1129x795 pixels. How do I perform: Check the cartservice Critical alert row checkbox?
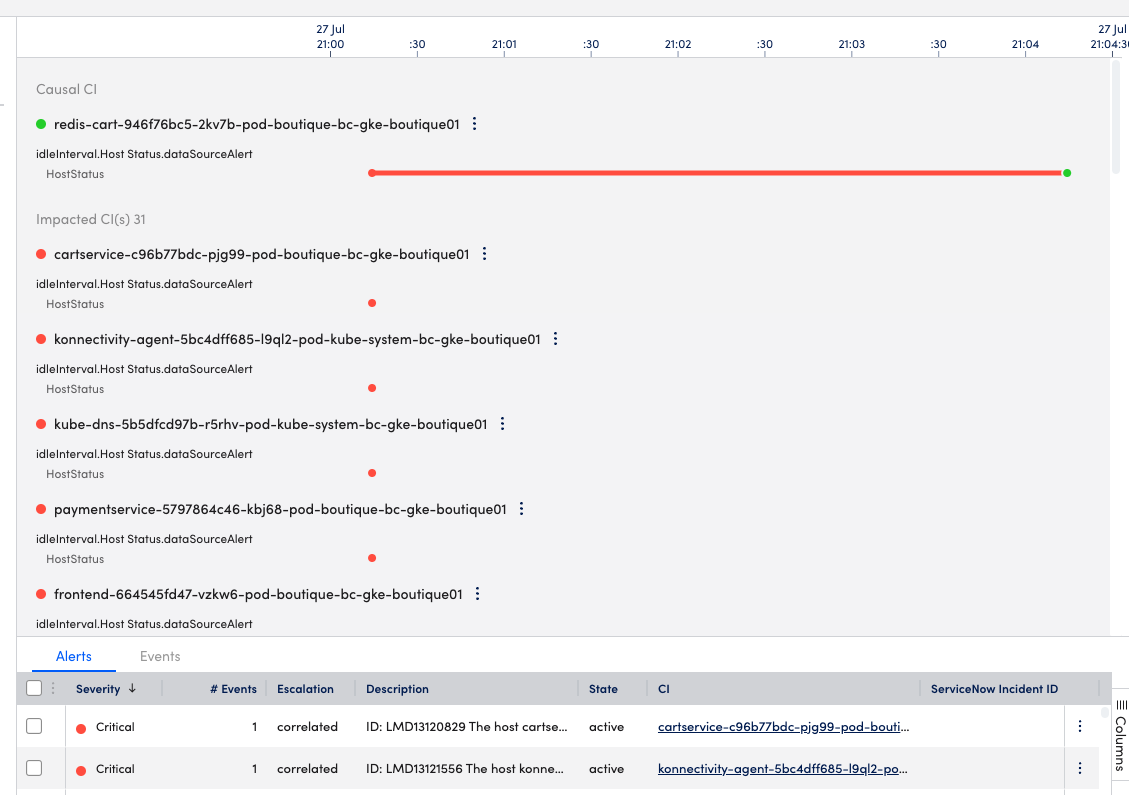click(34, 726)
